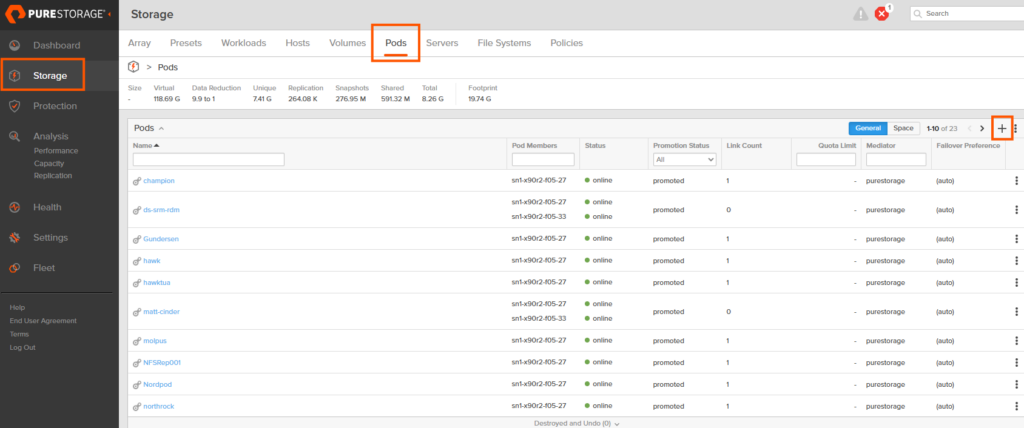Open the red error alerts icon
The image size is (1024, 428).
tap(881, 14)
